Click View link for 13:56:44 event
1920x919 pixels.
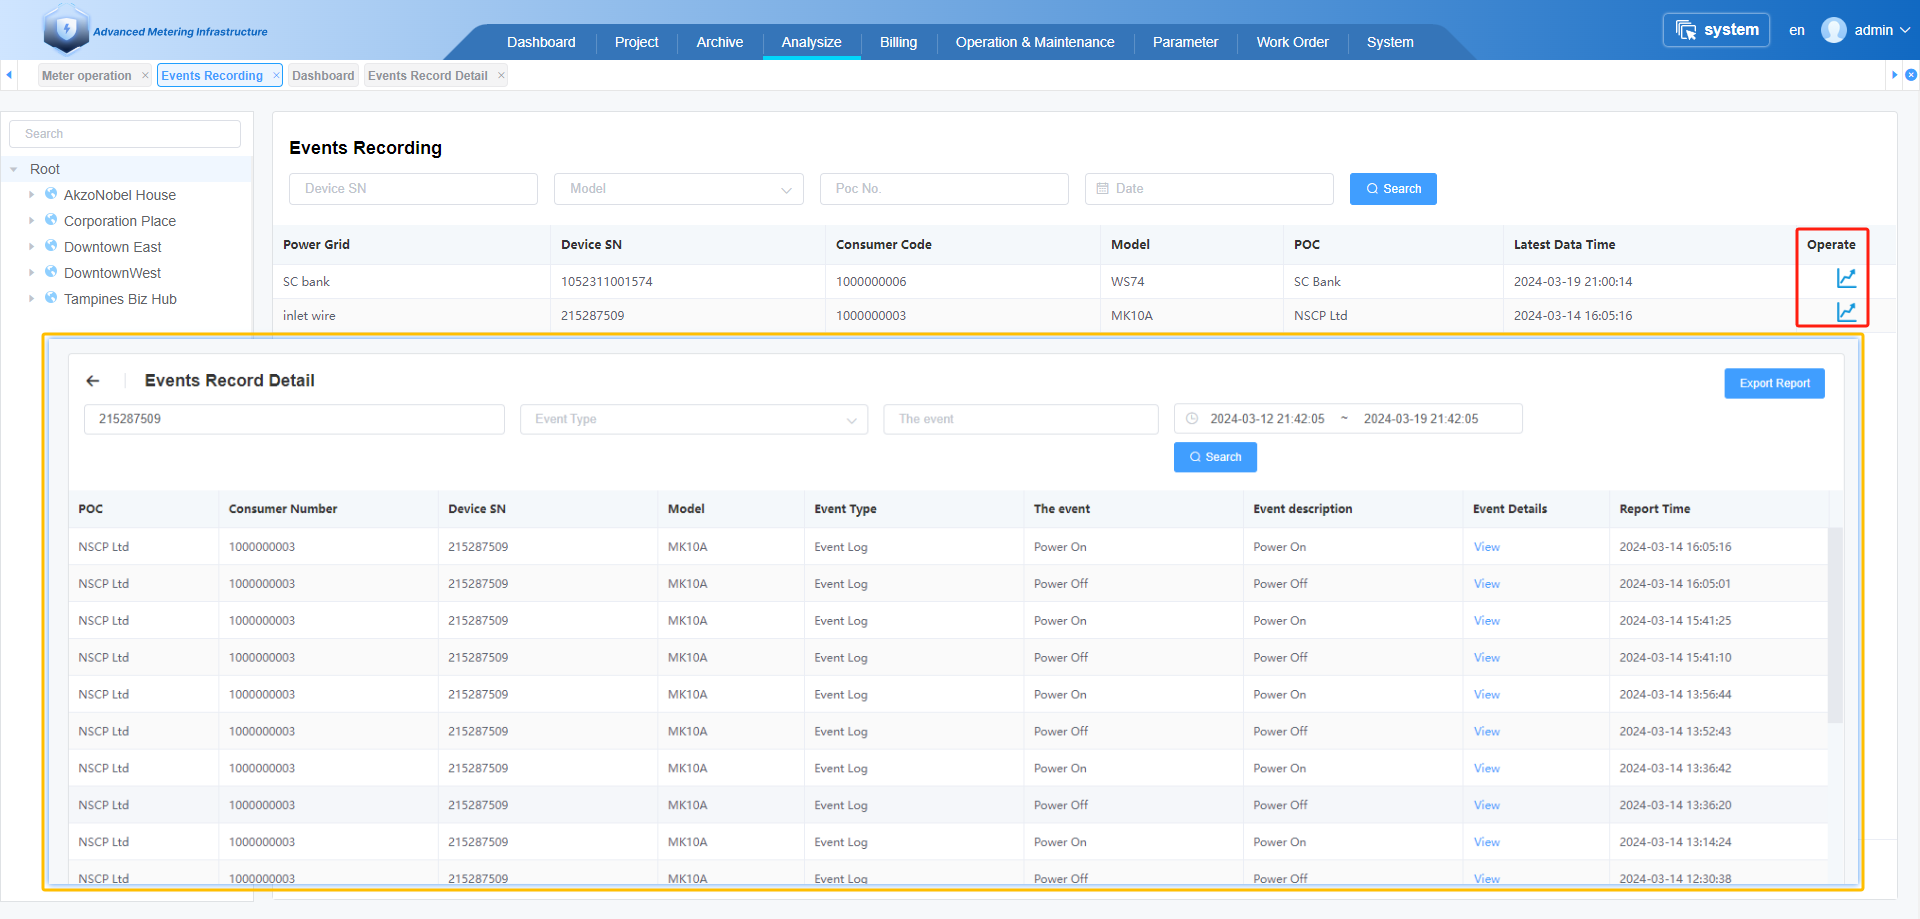[x=1486, y=694]
